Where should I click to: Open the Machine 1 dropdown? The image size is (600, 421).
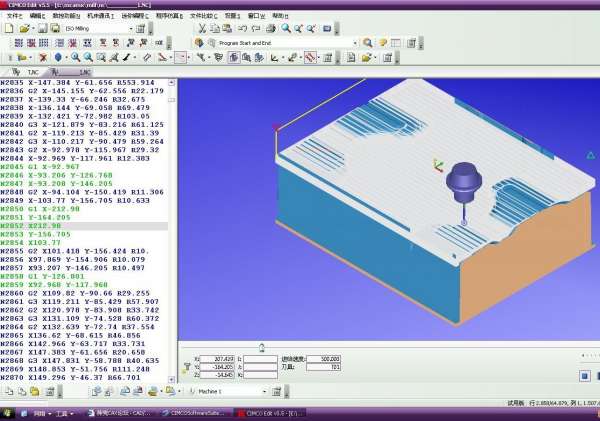click(264, 392)
